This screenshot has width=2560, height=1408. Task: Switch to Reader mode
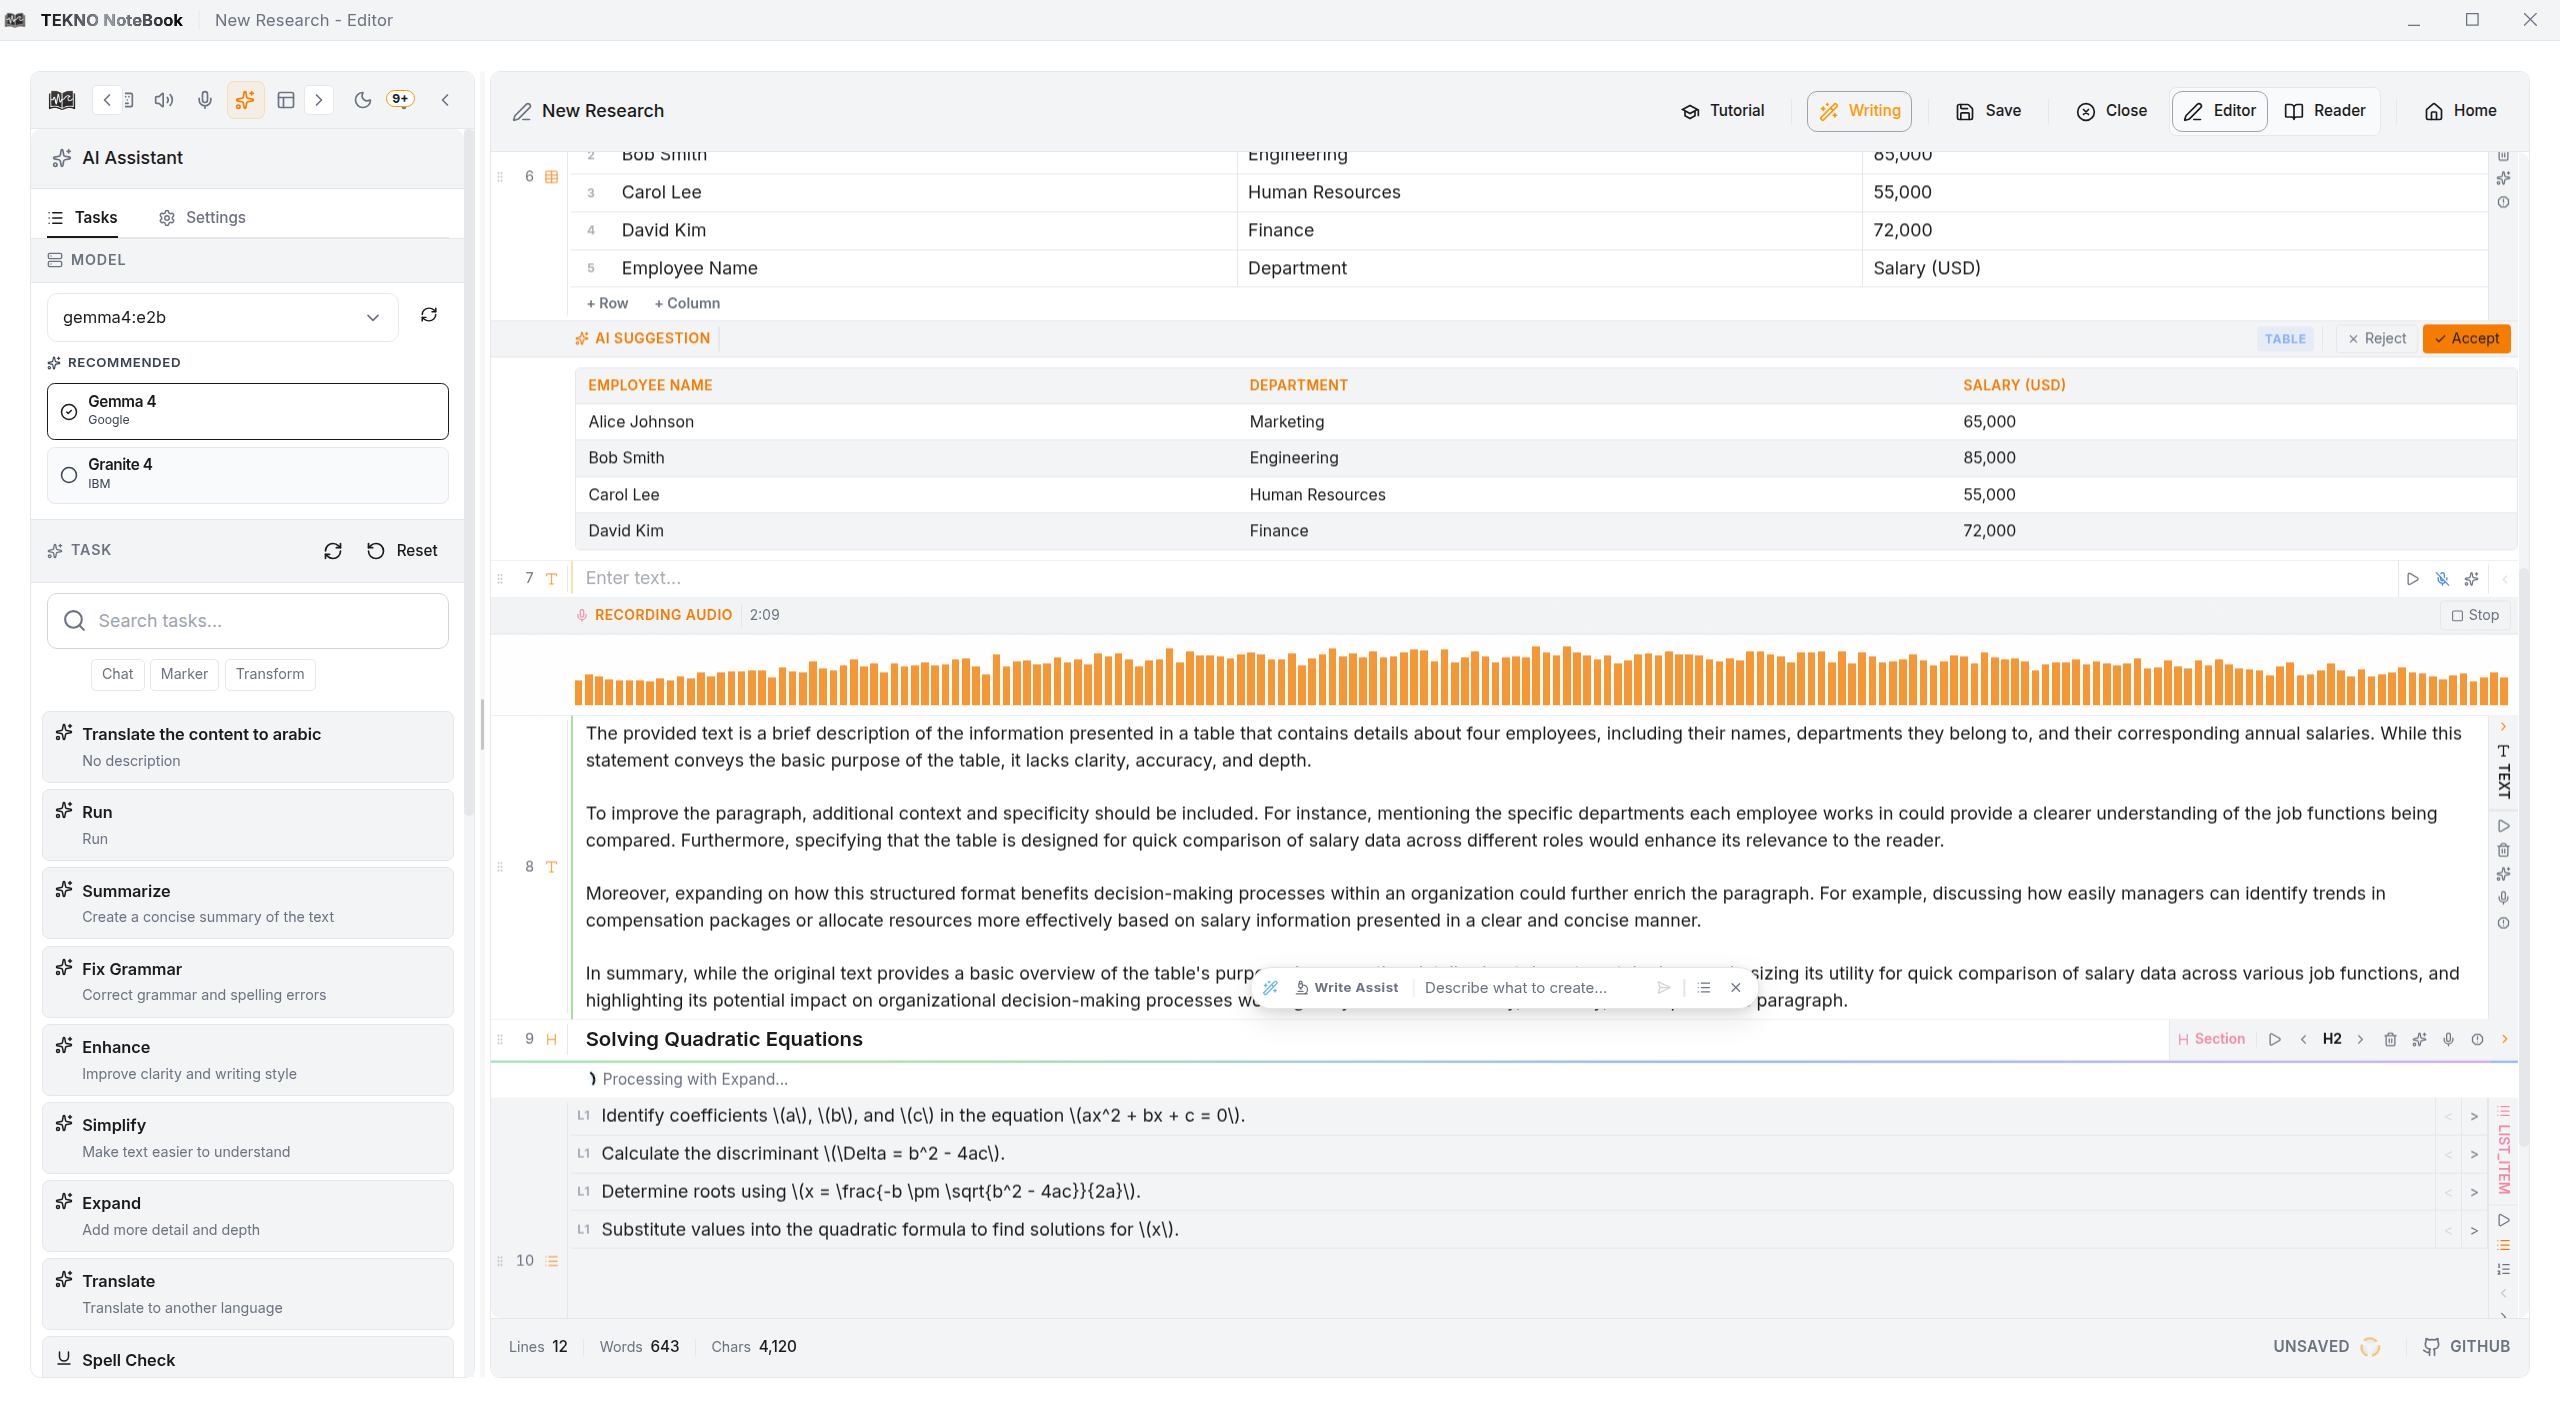coord(2324,111)
